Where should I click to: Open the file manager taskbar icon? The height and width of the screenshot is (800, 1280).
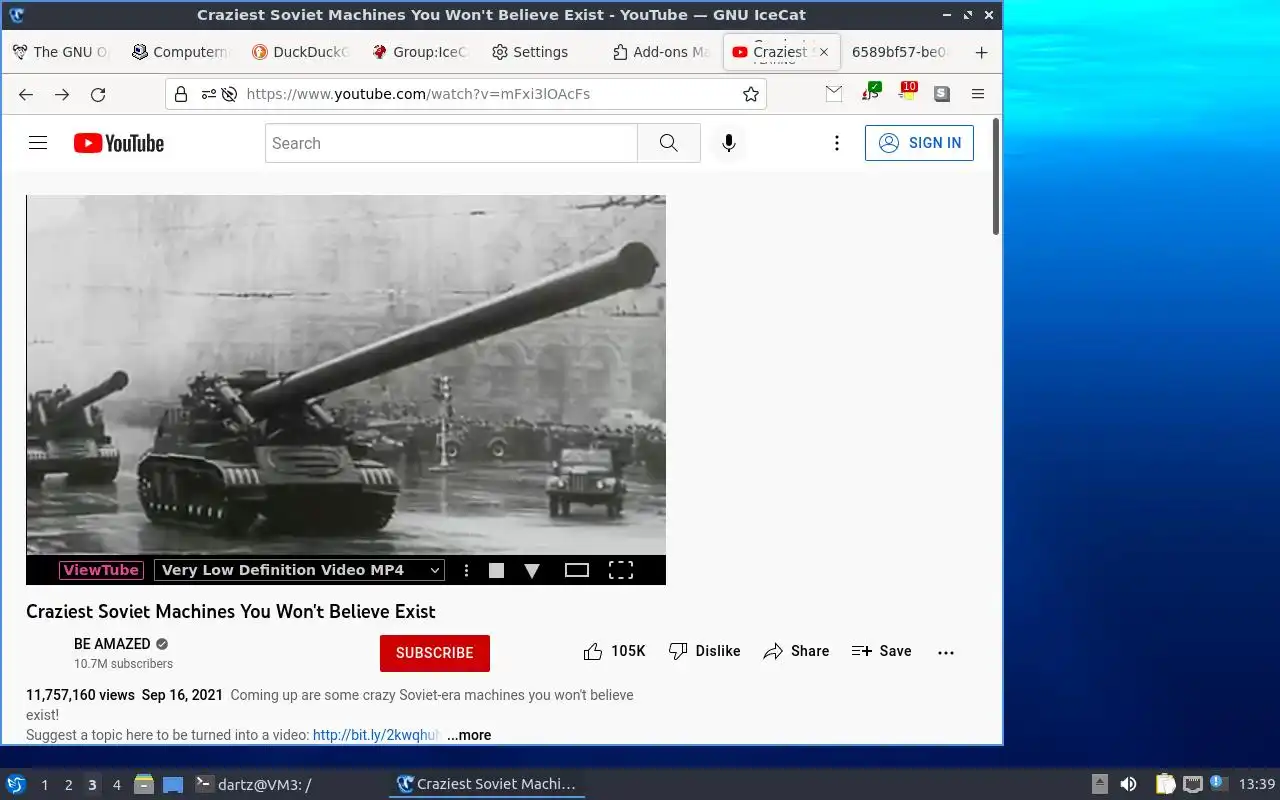pyautogui.click(x=143, y=784)
